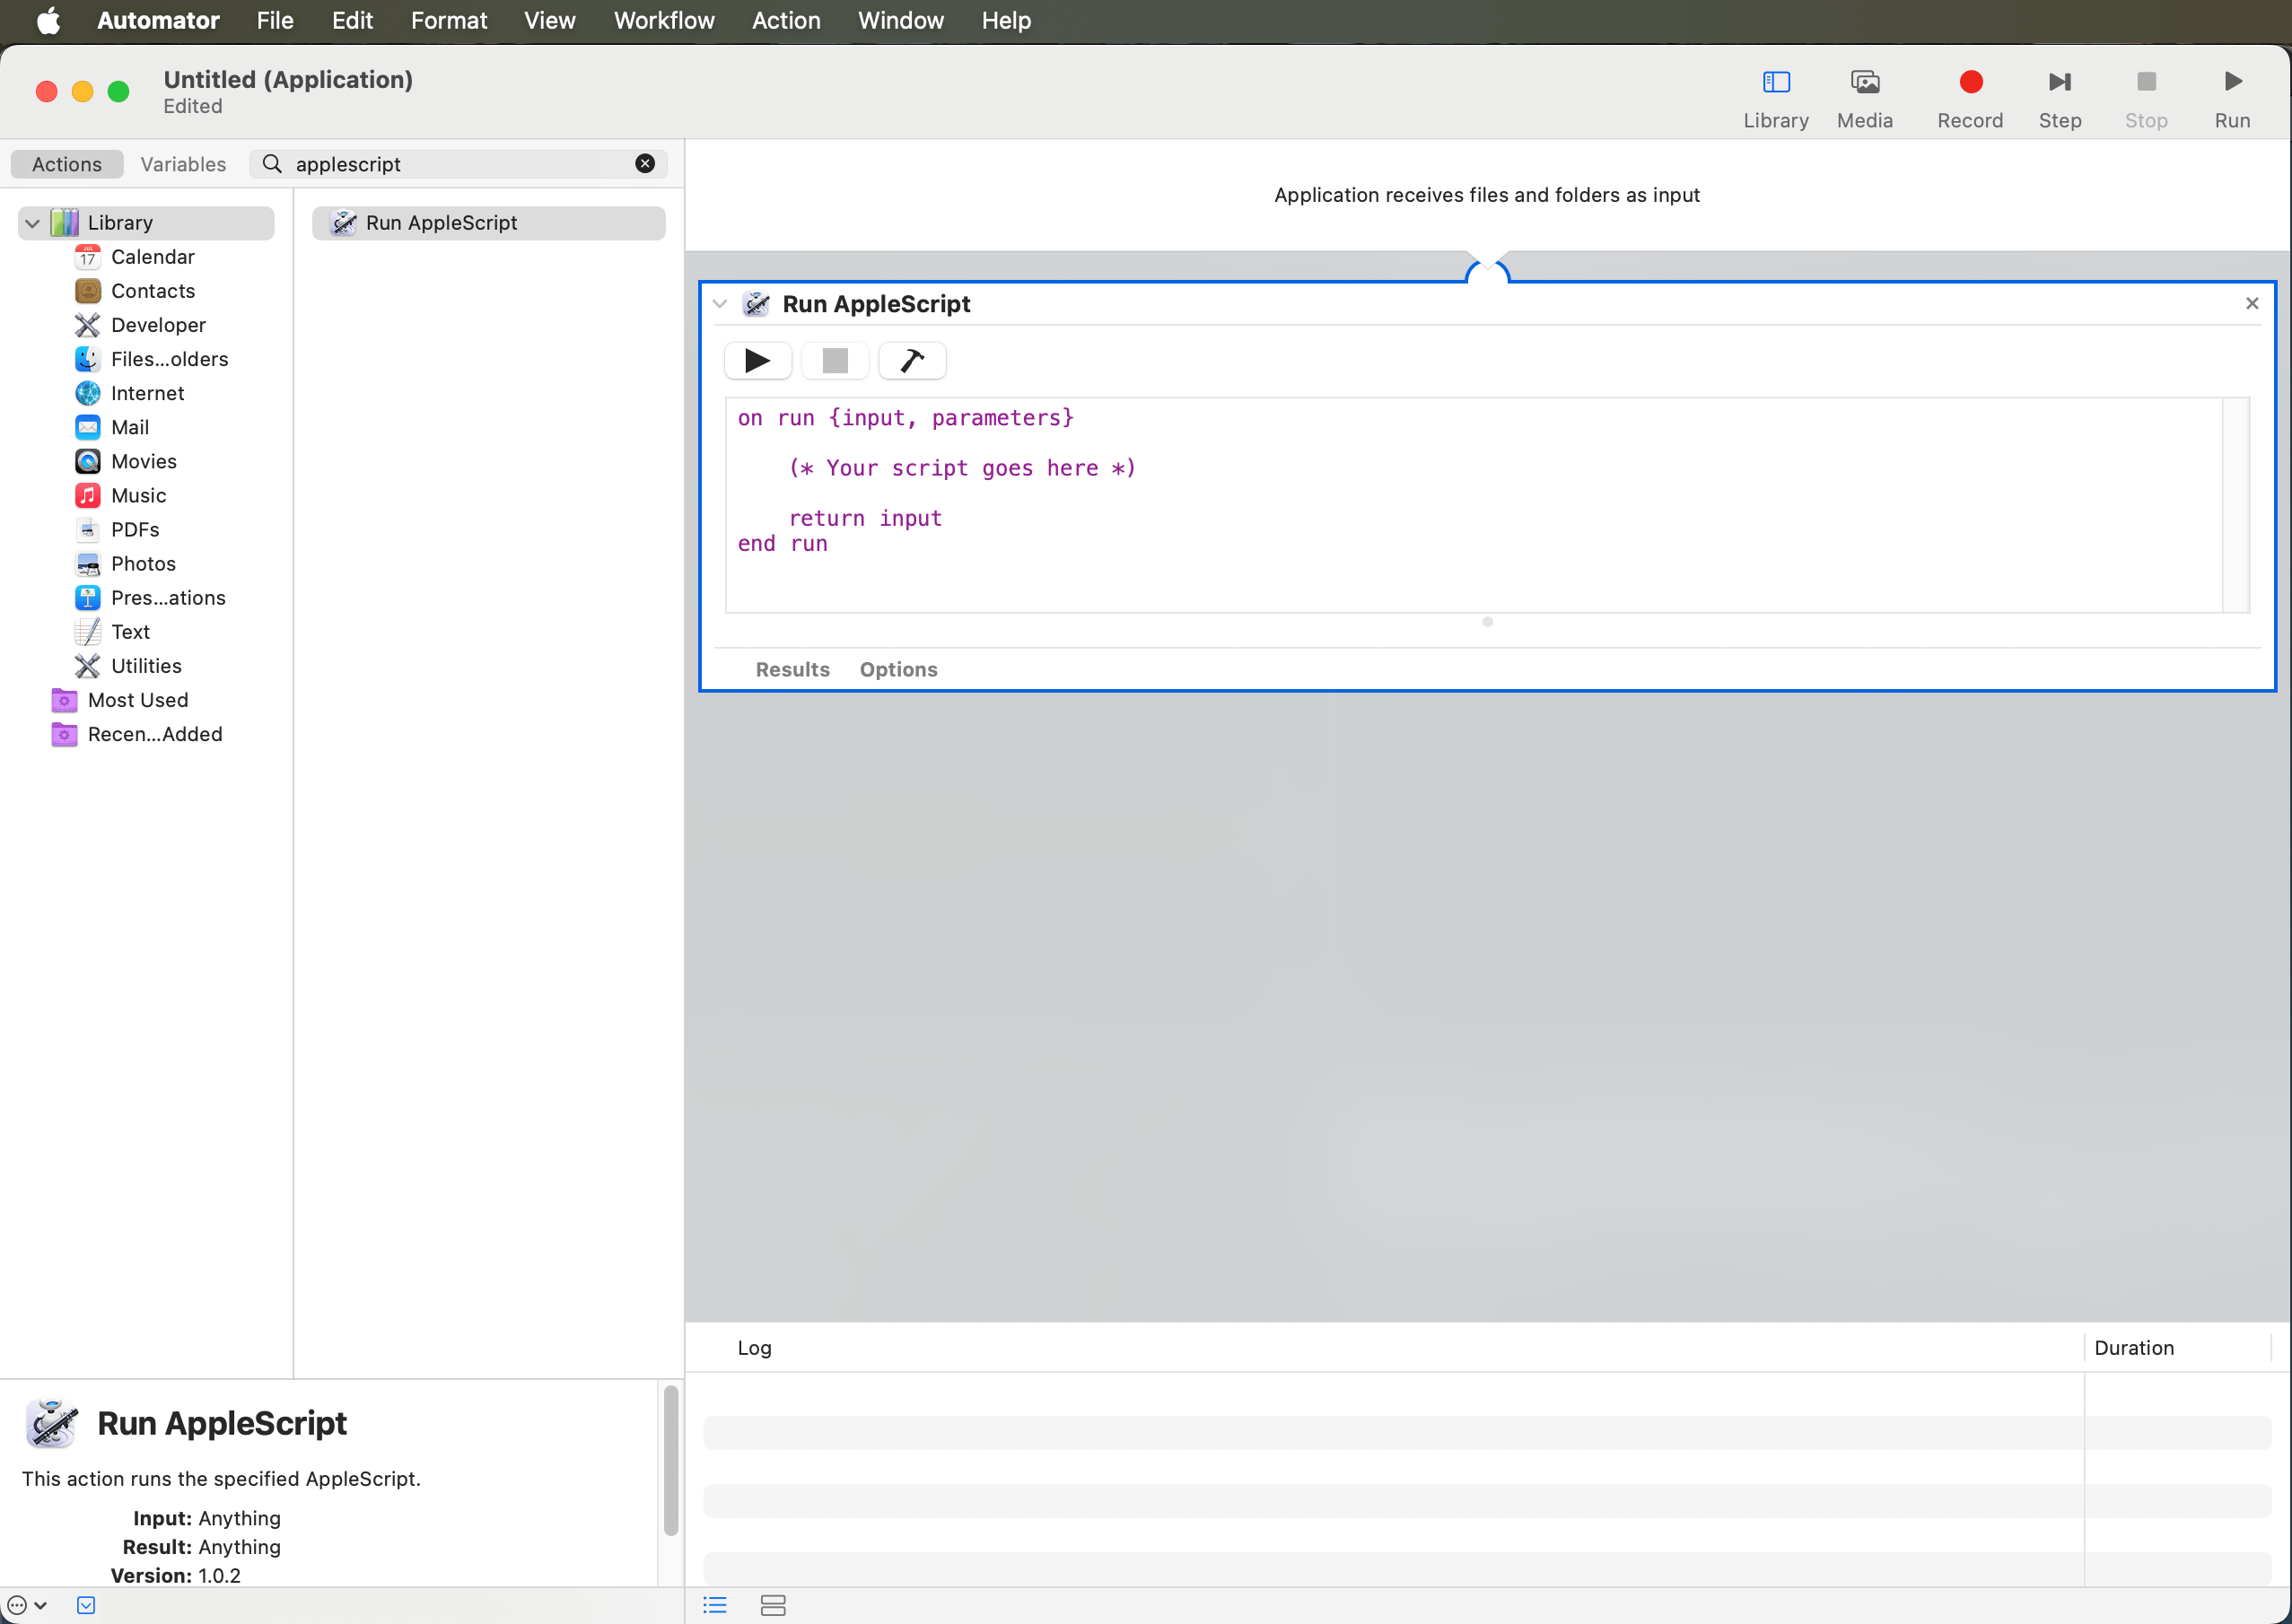This screenshot has width=2292, height=1624.
Task: Open the File menu
Action: coord(274,20)
